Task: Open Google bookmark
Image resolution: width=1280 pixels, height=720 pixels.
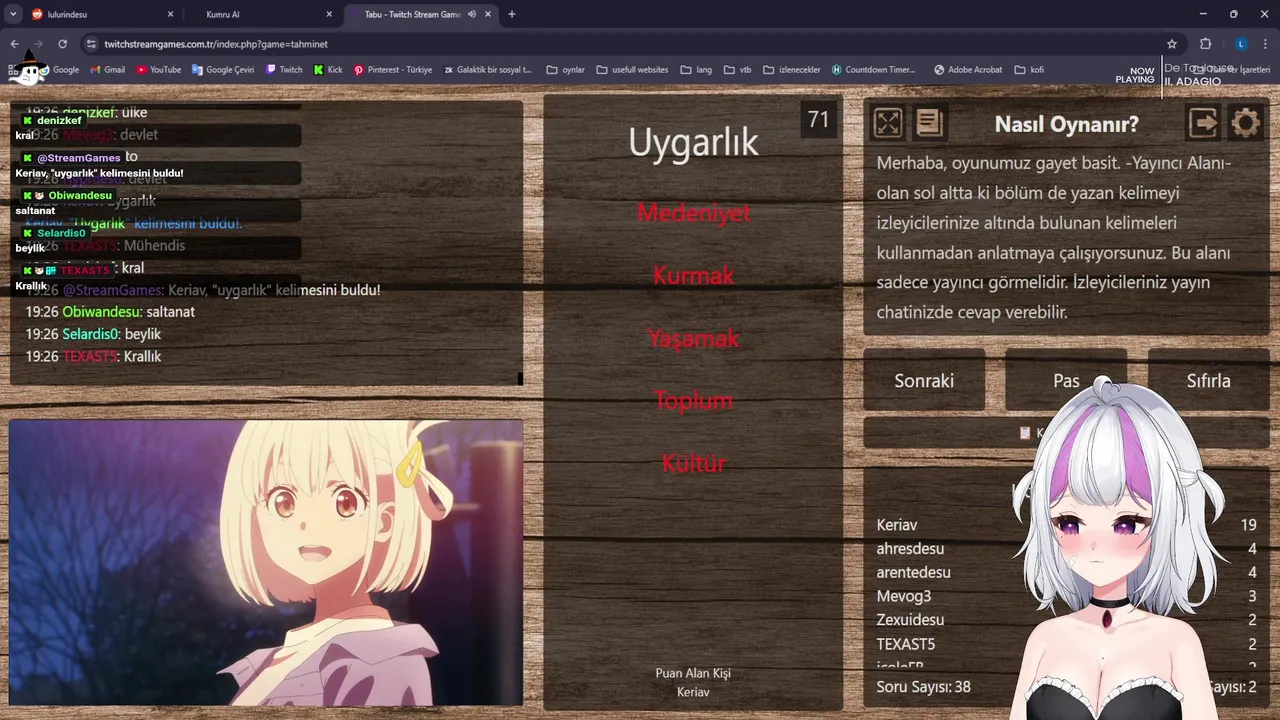Action: pyautogui.click(x=59, y=70)
